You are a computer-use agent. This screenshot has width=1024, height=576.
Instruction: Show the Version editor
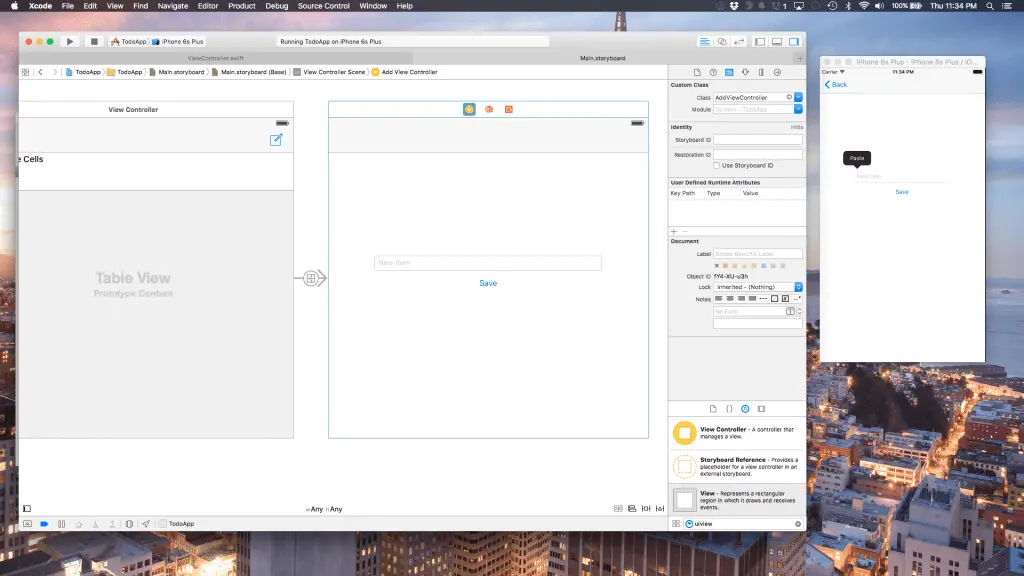coord(739,41)
